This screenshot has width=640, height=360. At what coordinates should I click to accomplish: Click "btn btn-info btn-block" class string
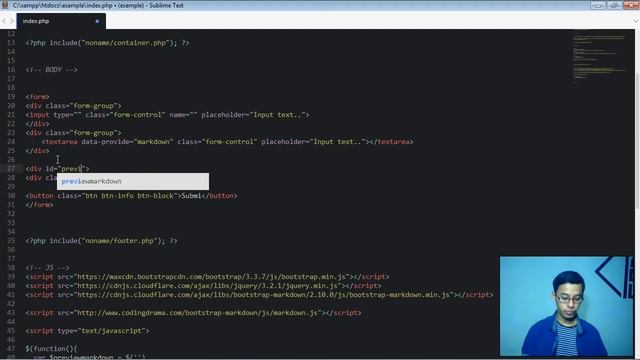(129, 196)
